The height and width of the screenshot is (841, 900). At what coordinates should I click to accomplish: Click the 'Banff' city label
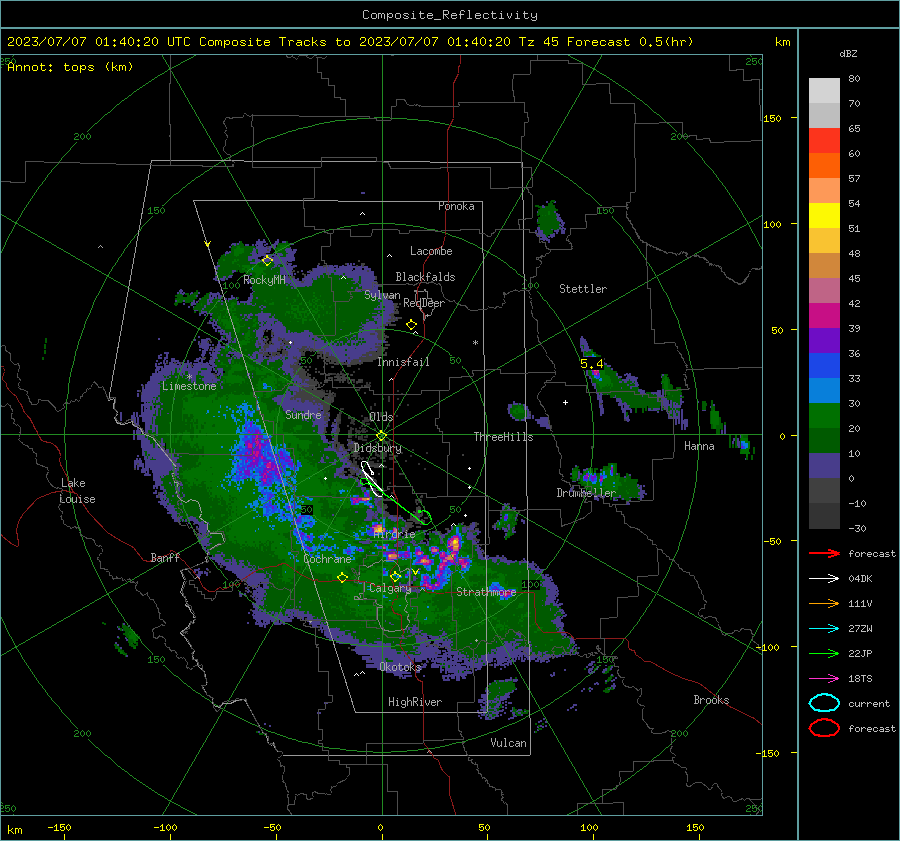pos(165,558)
